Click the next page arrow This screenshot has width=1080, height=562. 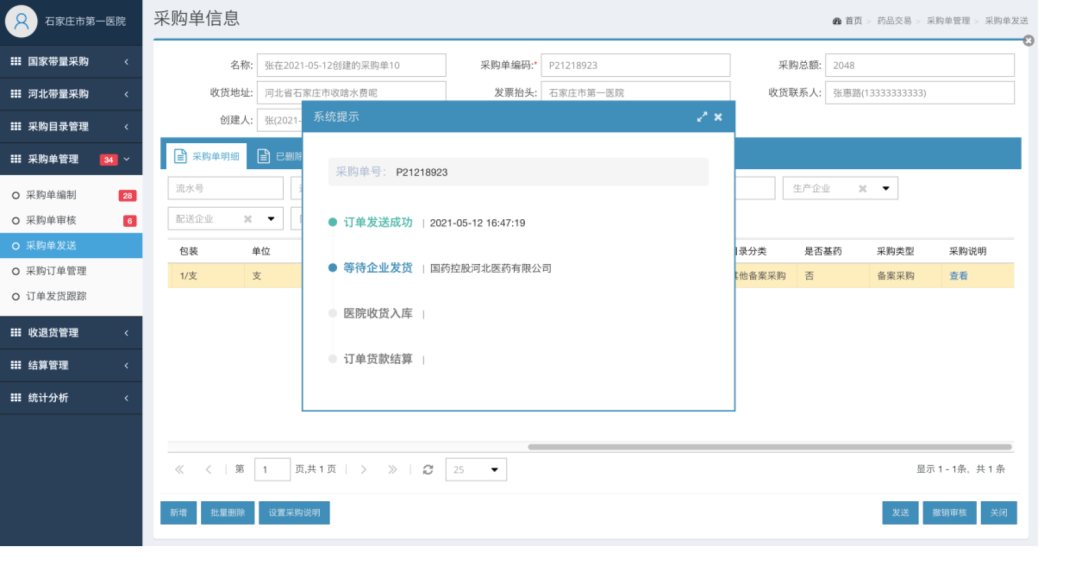(364, 469)
